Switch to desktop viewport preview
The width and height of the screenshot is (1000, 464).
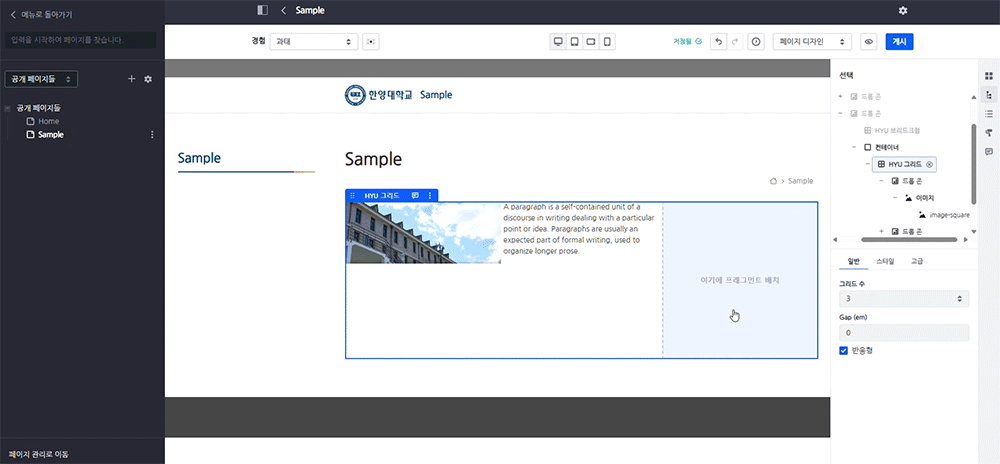(558, 42)
